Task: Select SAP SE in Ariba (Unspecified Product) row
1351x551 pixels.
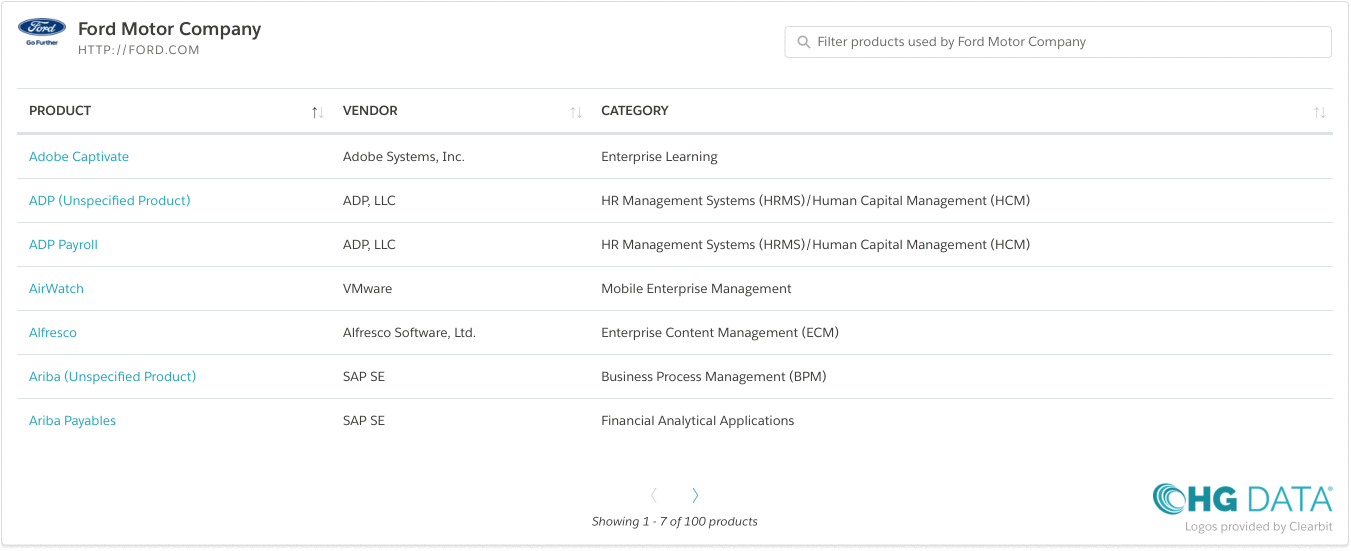Action: tap(364, 376)
